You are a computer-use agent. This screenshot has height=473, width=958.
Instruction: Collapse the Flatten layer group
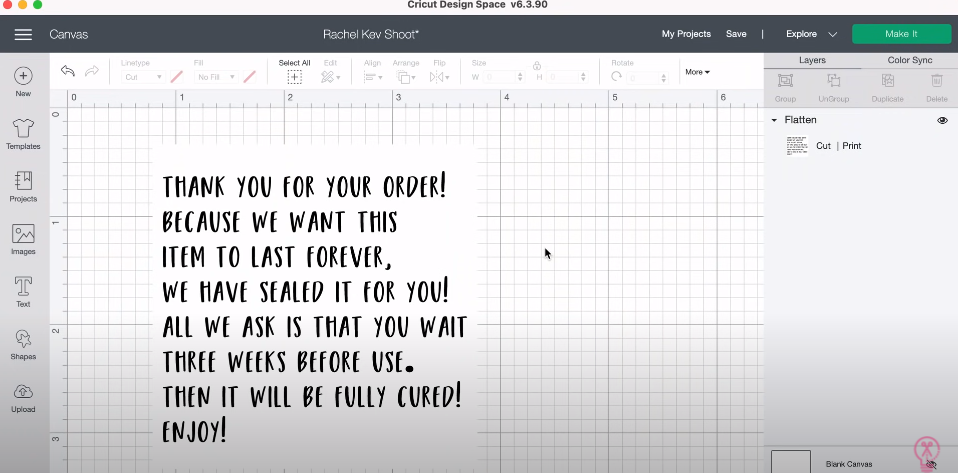click(x=774, y=120)
